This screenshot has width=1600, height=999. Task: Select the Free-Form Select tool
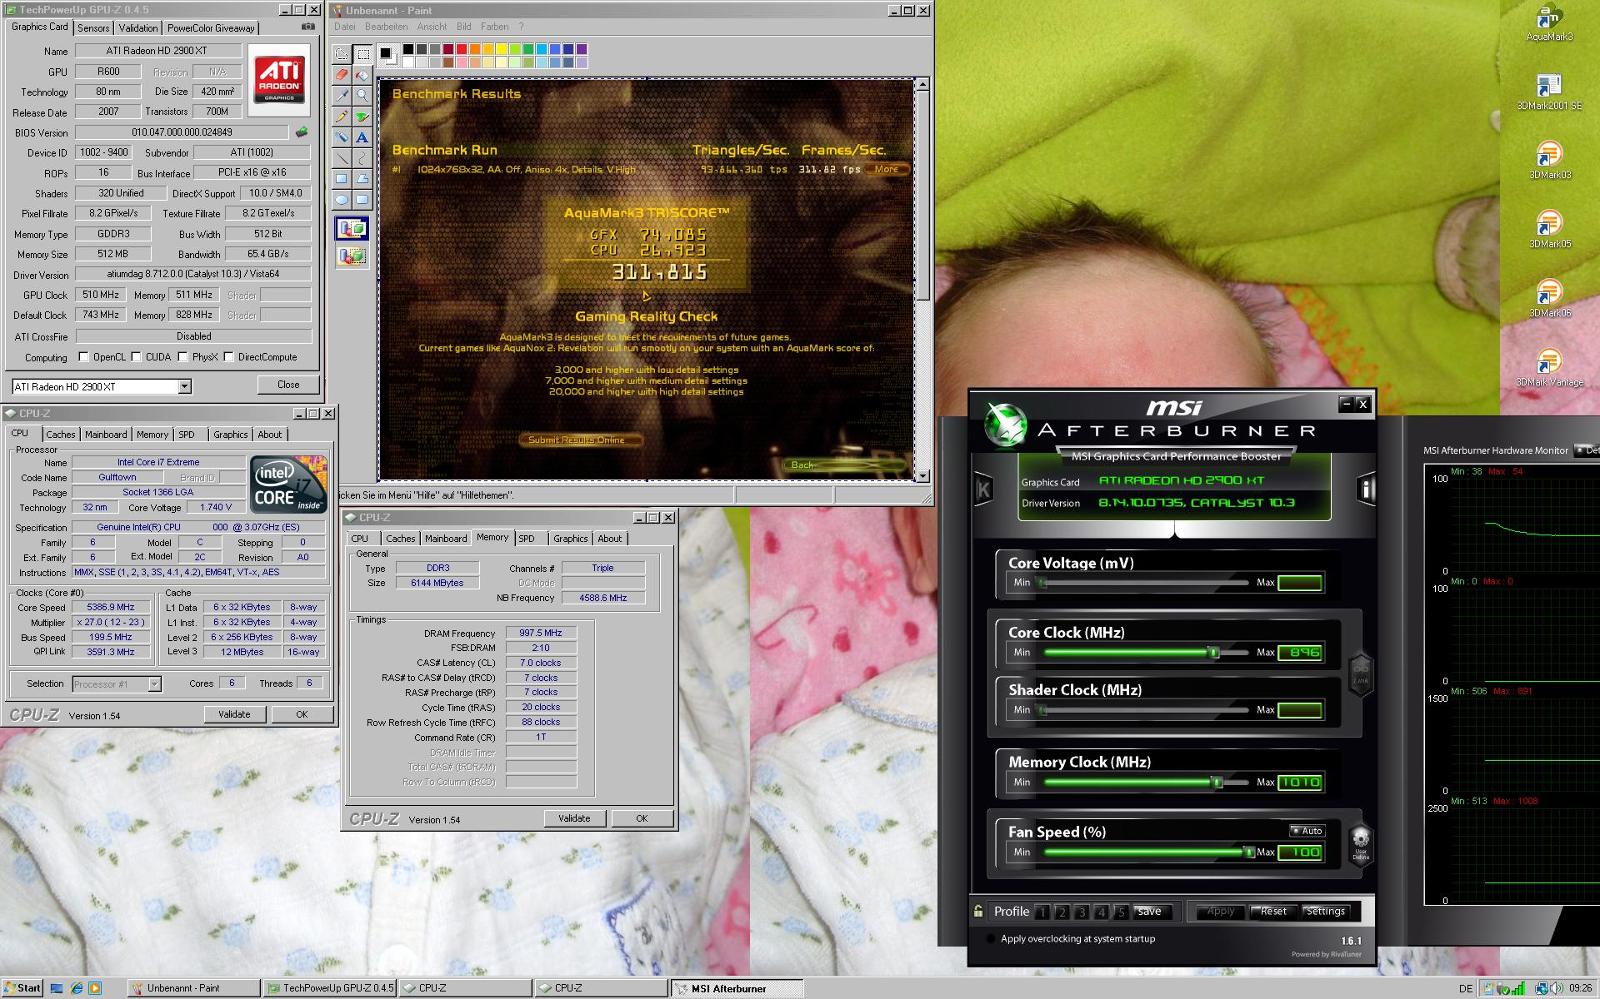(342, 54)
